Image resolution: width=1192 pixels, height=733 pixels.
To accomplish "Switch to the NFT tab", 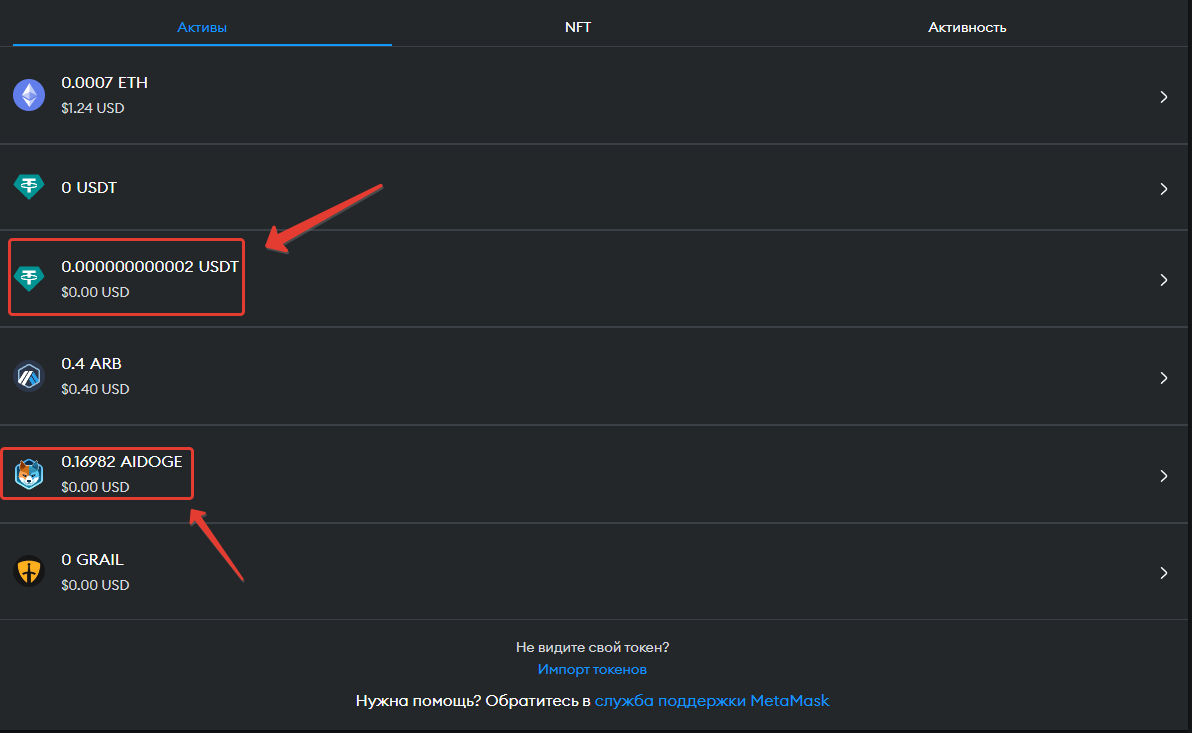I will pos(578,27).
